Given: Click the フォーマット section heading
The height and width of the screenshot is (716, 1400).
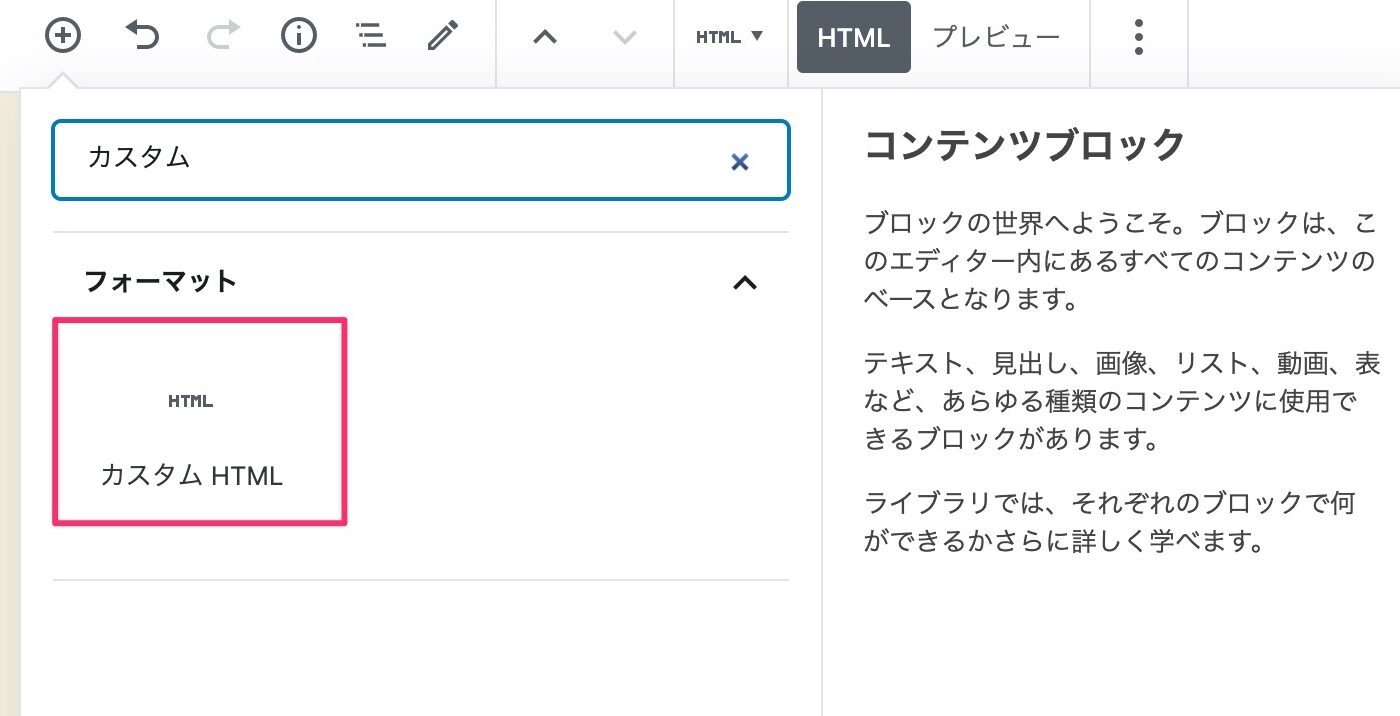Looking at the screenshot, I should [x=161, y=281].
